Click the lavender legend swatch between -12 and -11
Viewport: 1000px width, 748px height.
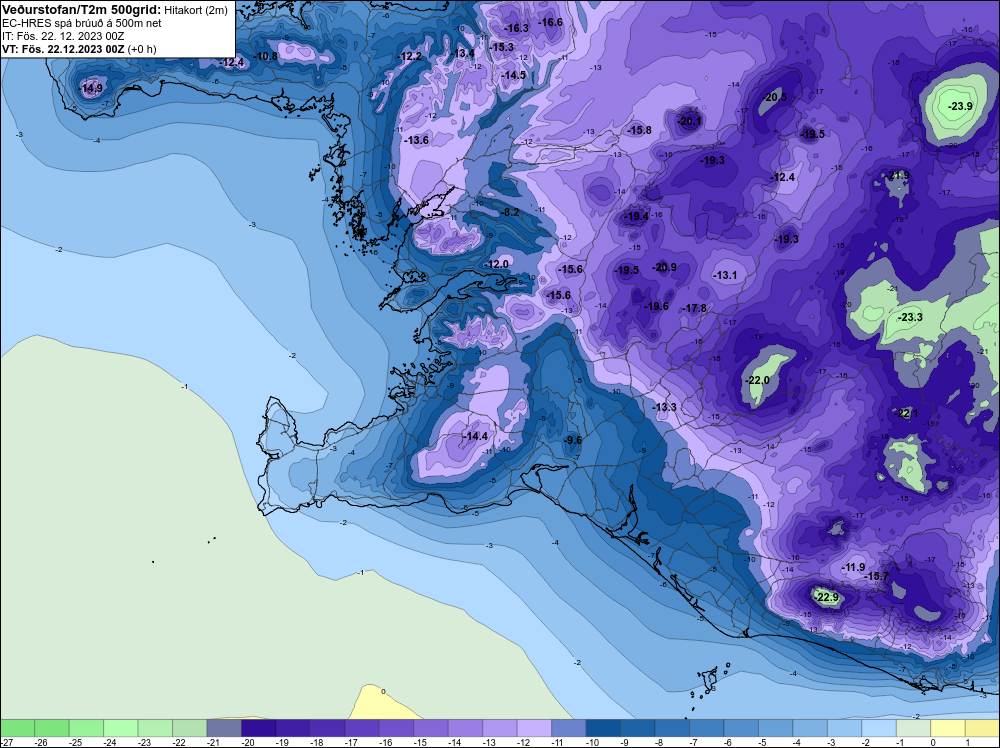(x=534, y=728)
